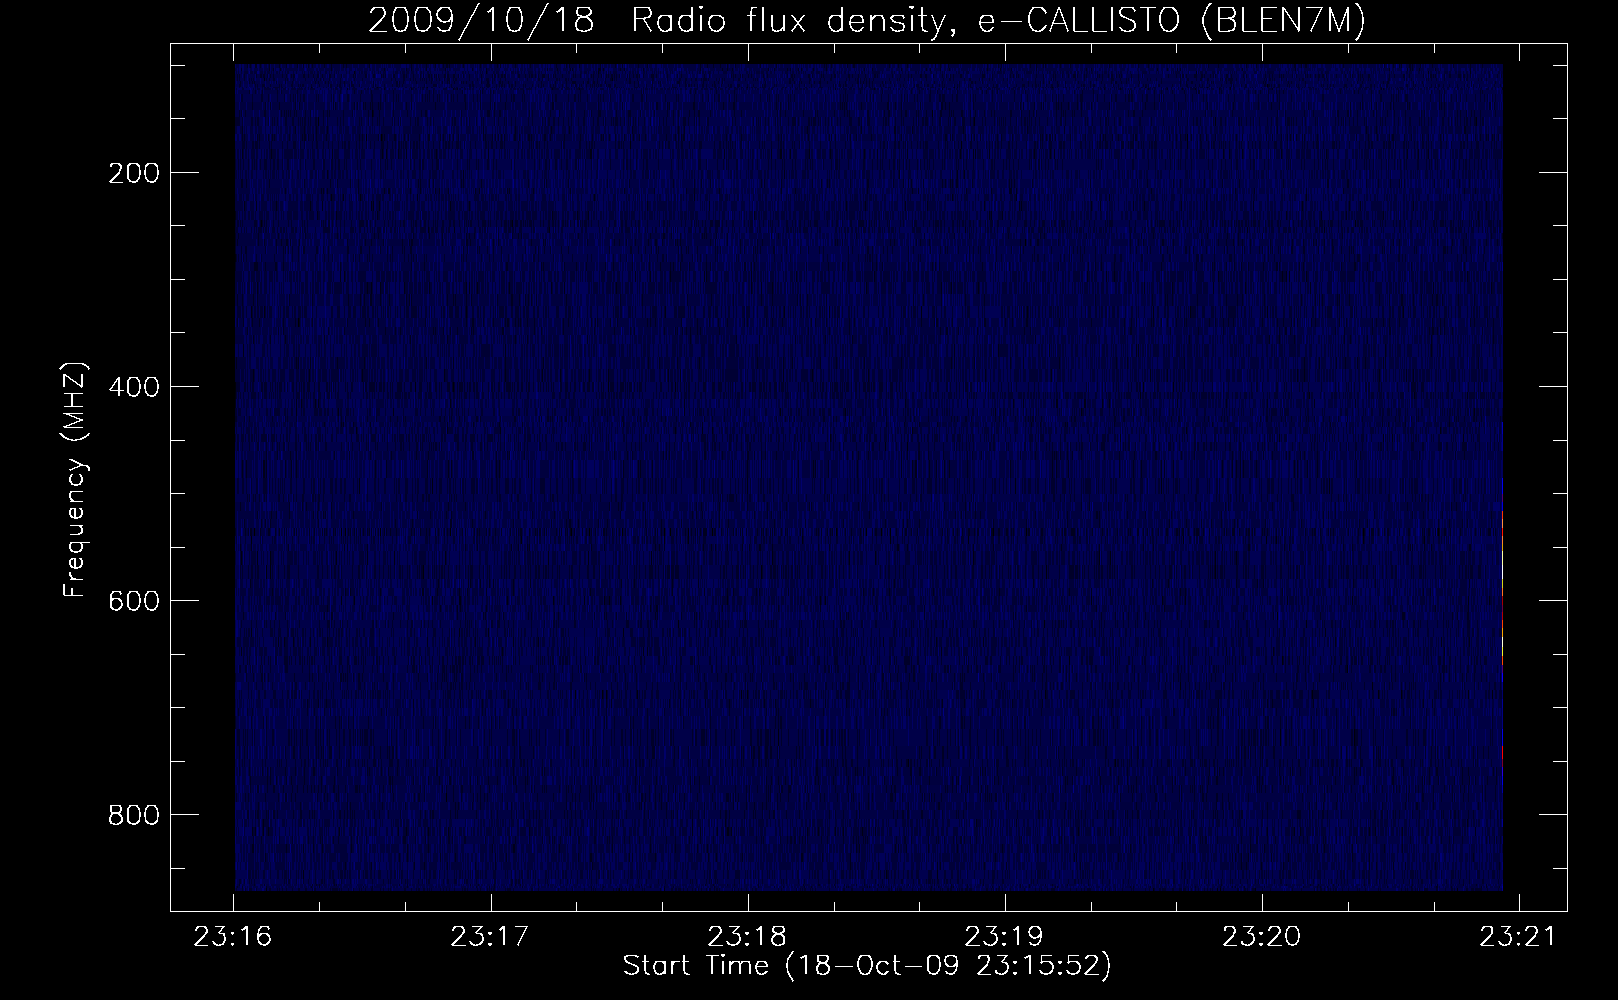Click the '600' frequency tick label
This screenshot has height=1000, width=1618.
(x=132, y=601)
